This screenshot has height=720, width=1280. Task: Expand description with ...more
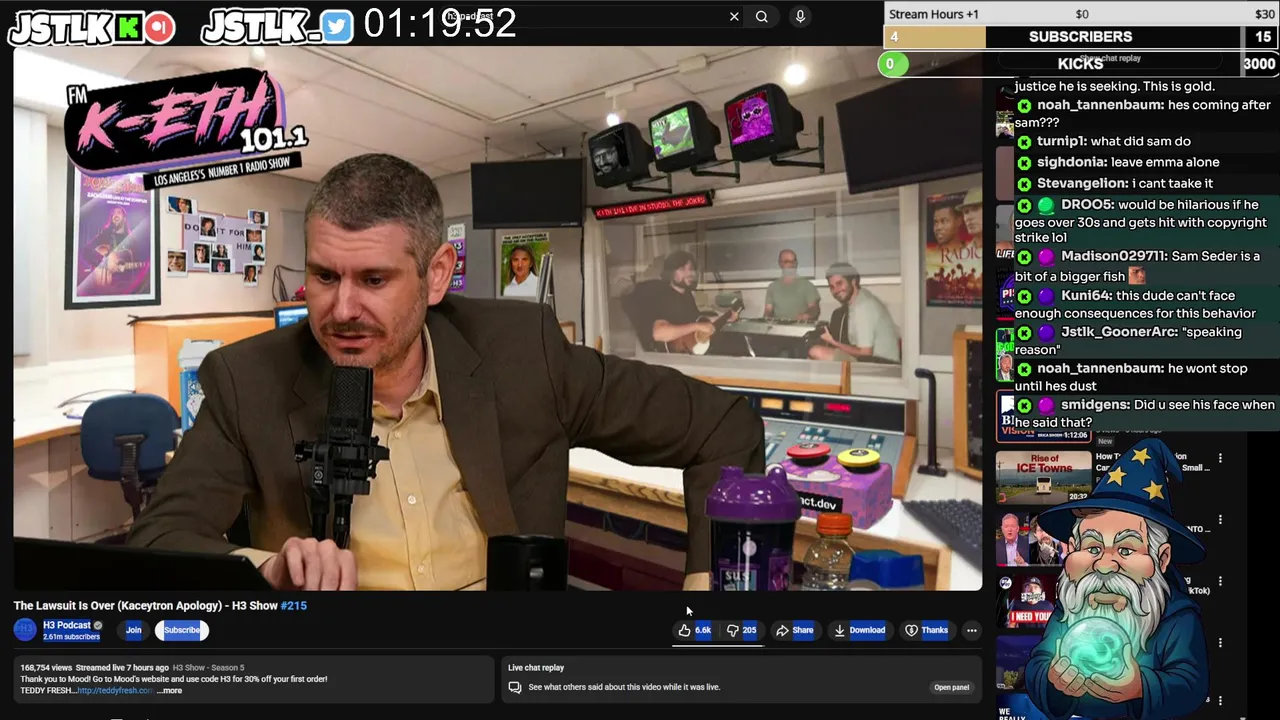(169, 690)
